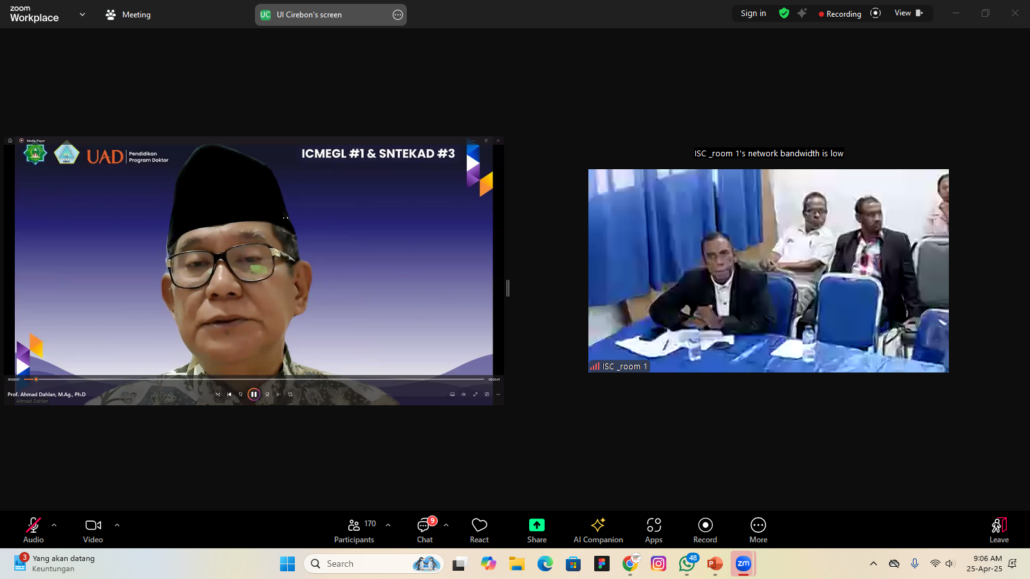The height and width of the screenshot is (579, 1030).
Task: Pause the shared video playback
Action: pyautogui.click(x=254, y=394)
